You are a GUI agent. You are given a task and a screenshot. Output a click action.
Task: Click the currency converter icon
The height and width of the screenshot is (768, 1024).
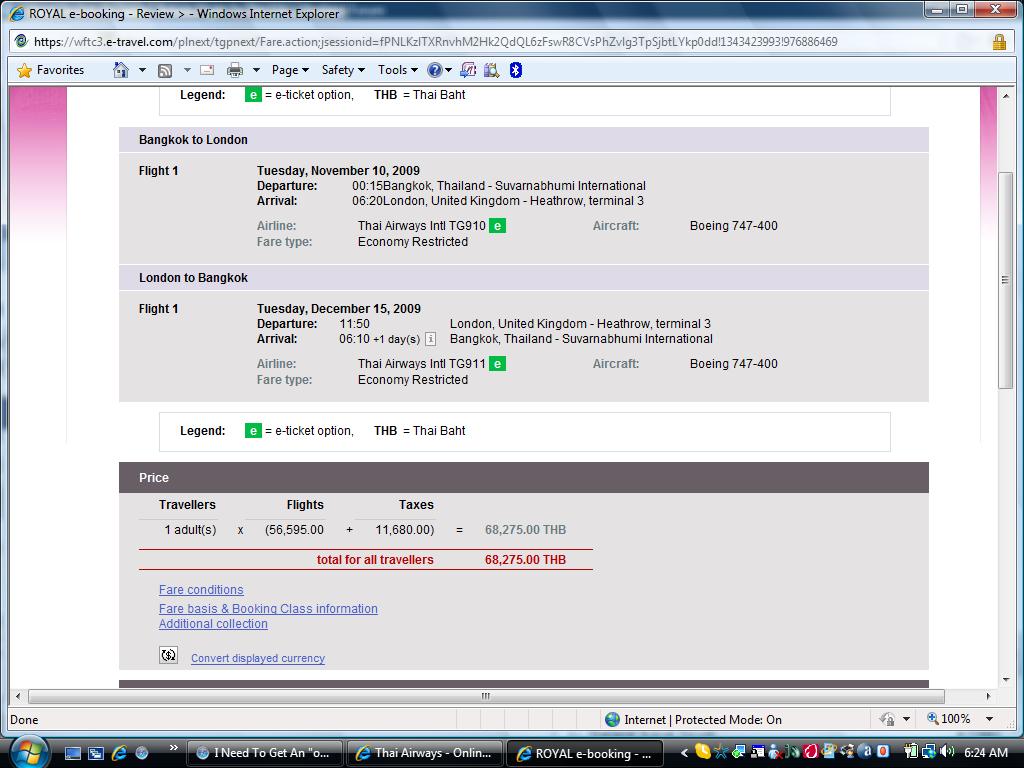coord(168,655)
